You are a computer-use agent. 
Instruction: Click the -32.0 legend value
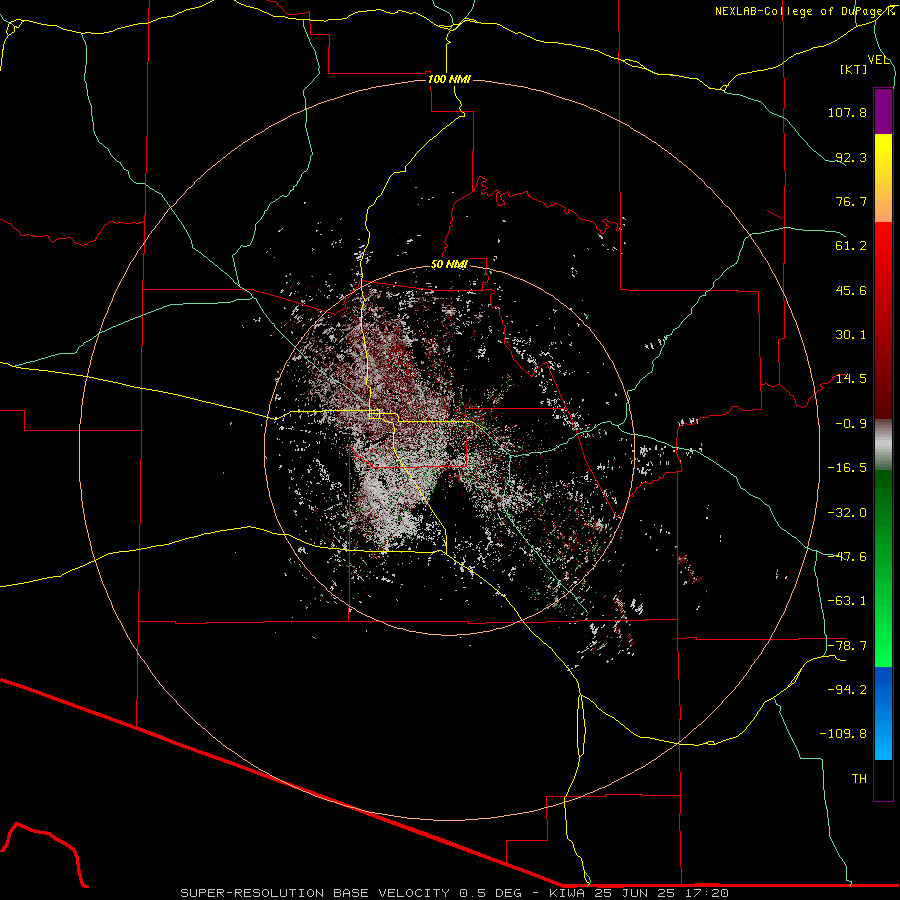[847, 513]
